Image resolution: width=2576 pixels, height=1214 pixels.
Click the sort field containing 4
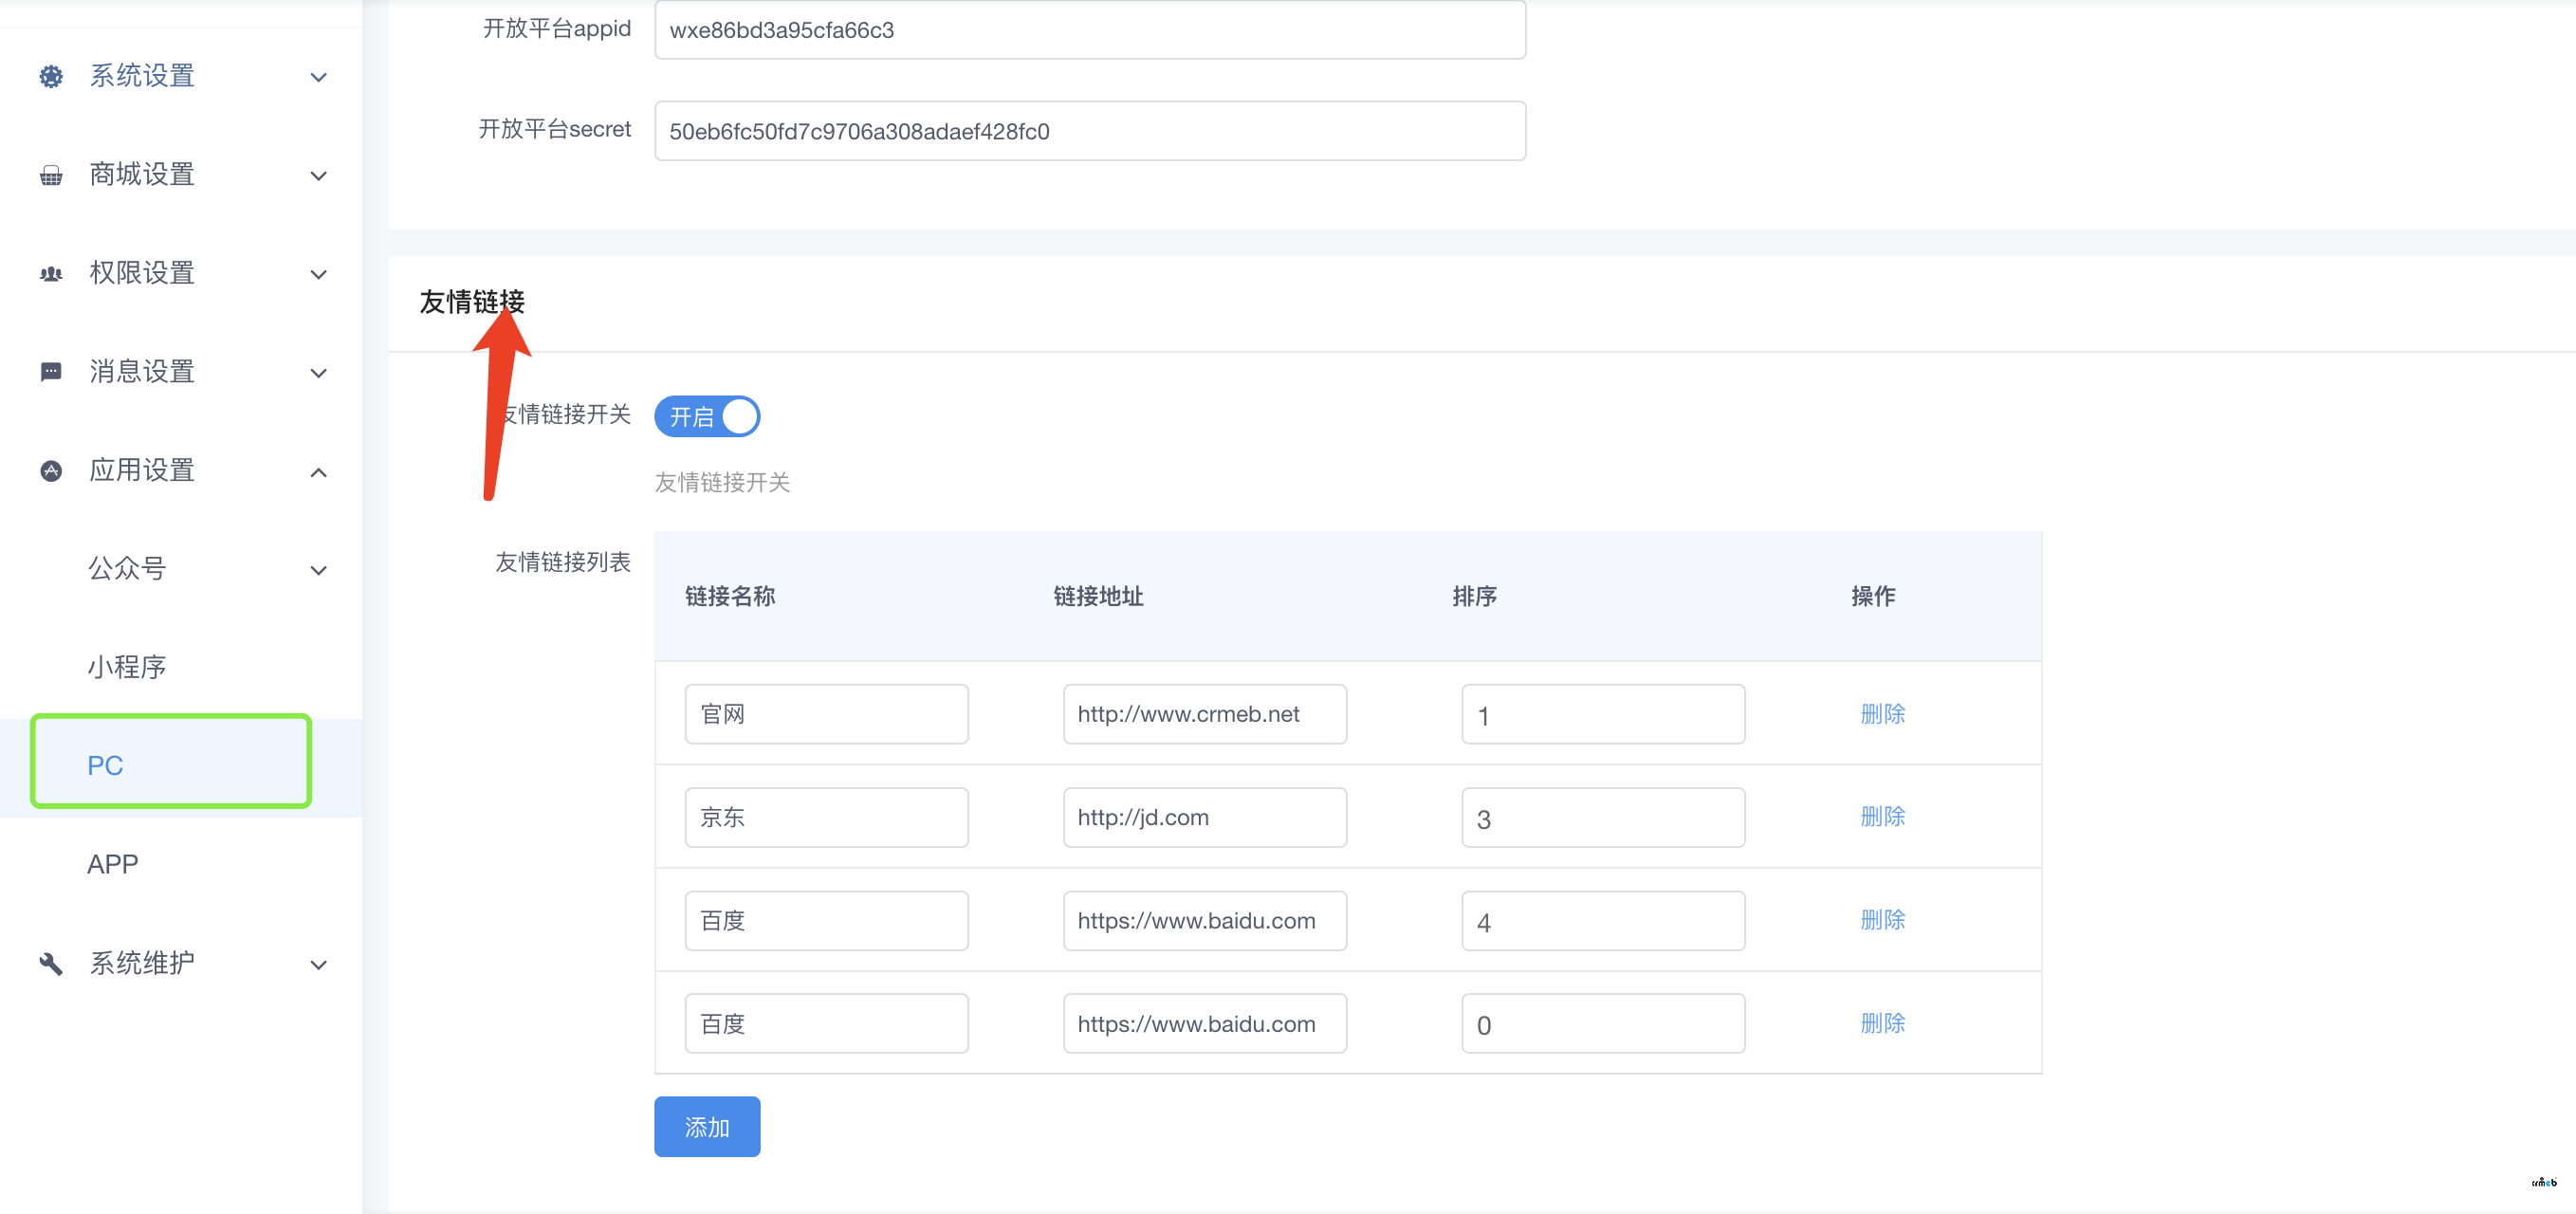pyautogui.click(x=1602, y=921)
